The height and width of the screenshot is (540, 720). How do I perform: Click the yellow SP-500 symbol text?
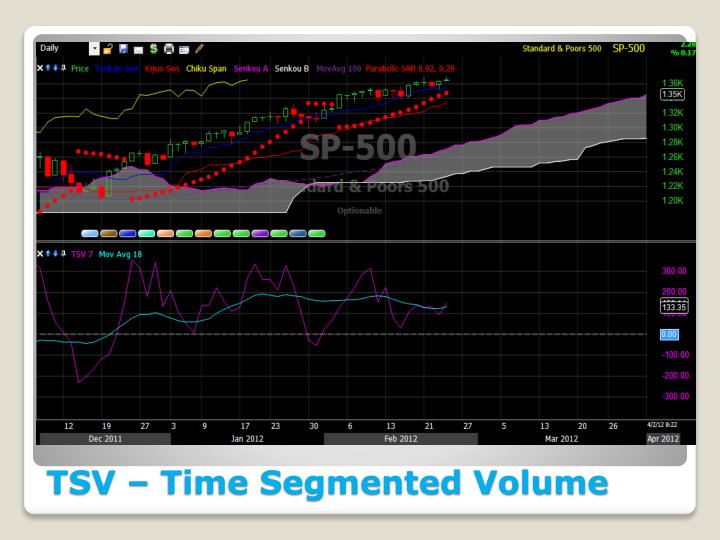click(x=629, y=48)
